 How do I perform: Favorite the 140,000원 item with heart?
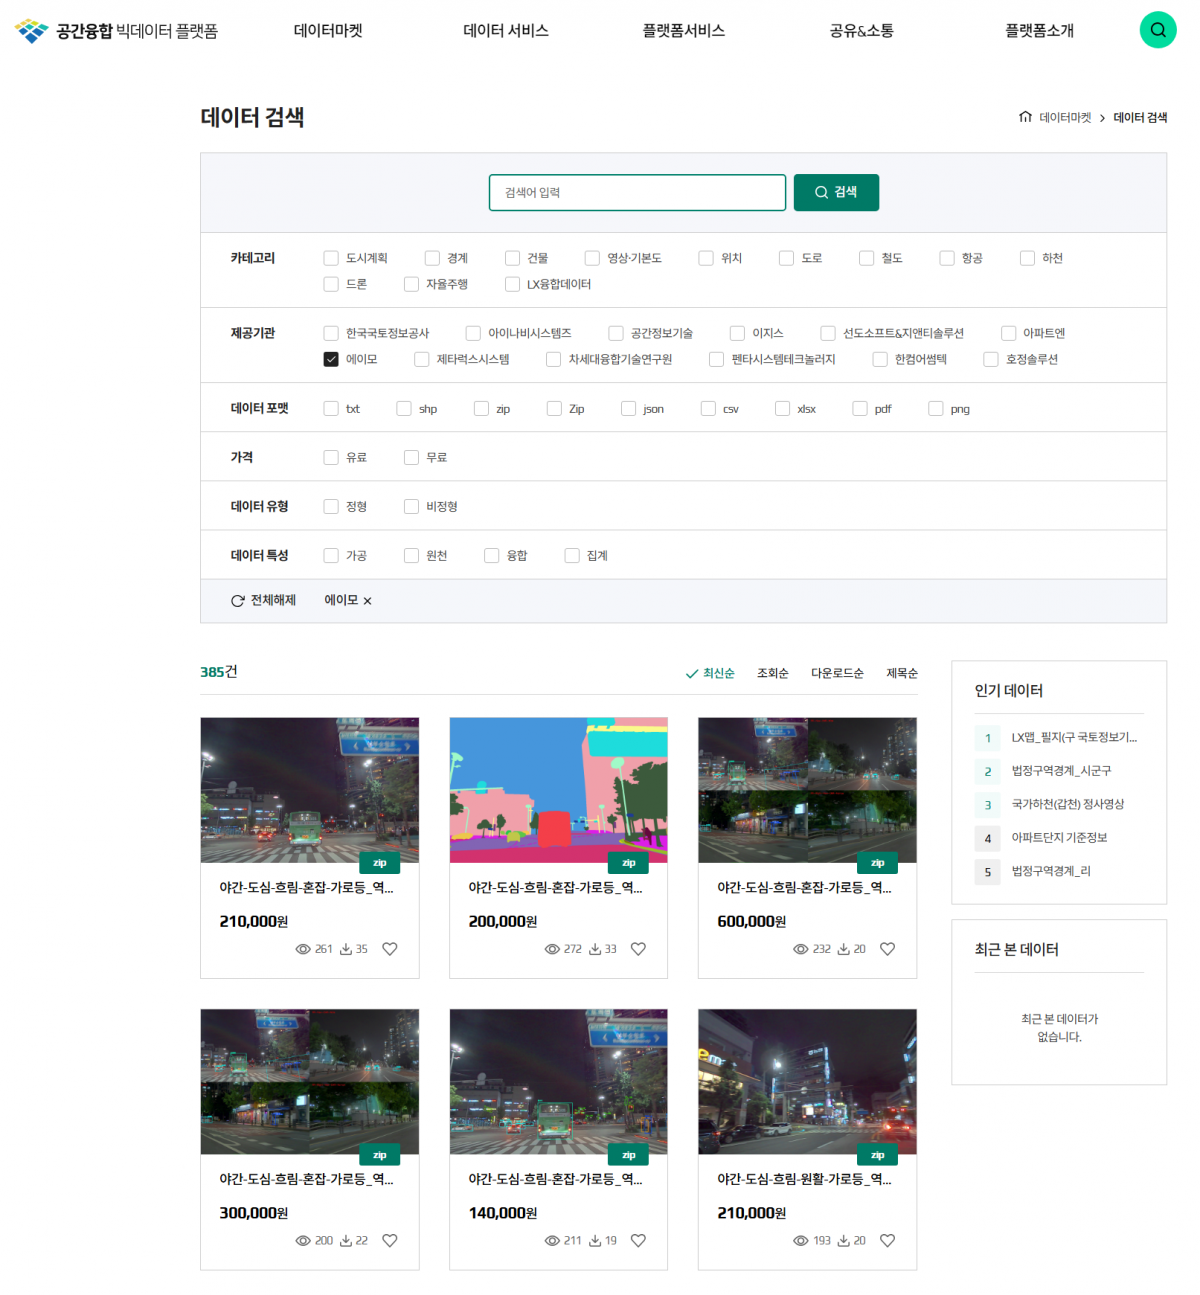[638, 1241]
